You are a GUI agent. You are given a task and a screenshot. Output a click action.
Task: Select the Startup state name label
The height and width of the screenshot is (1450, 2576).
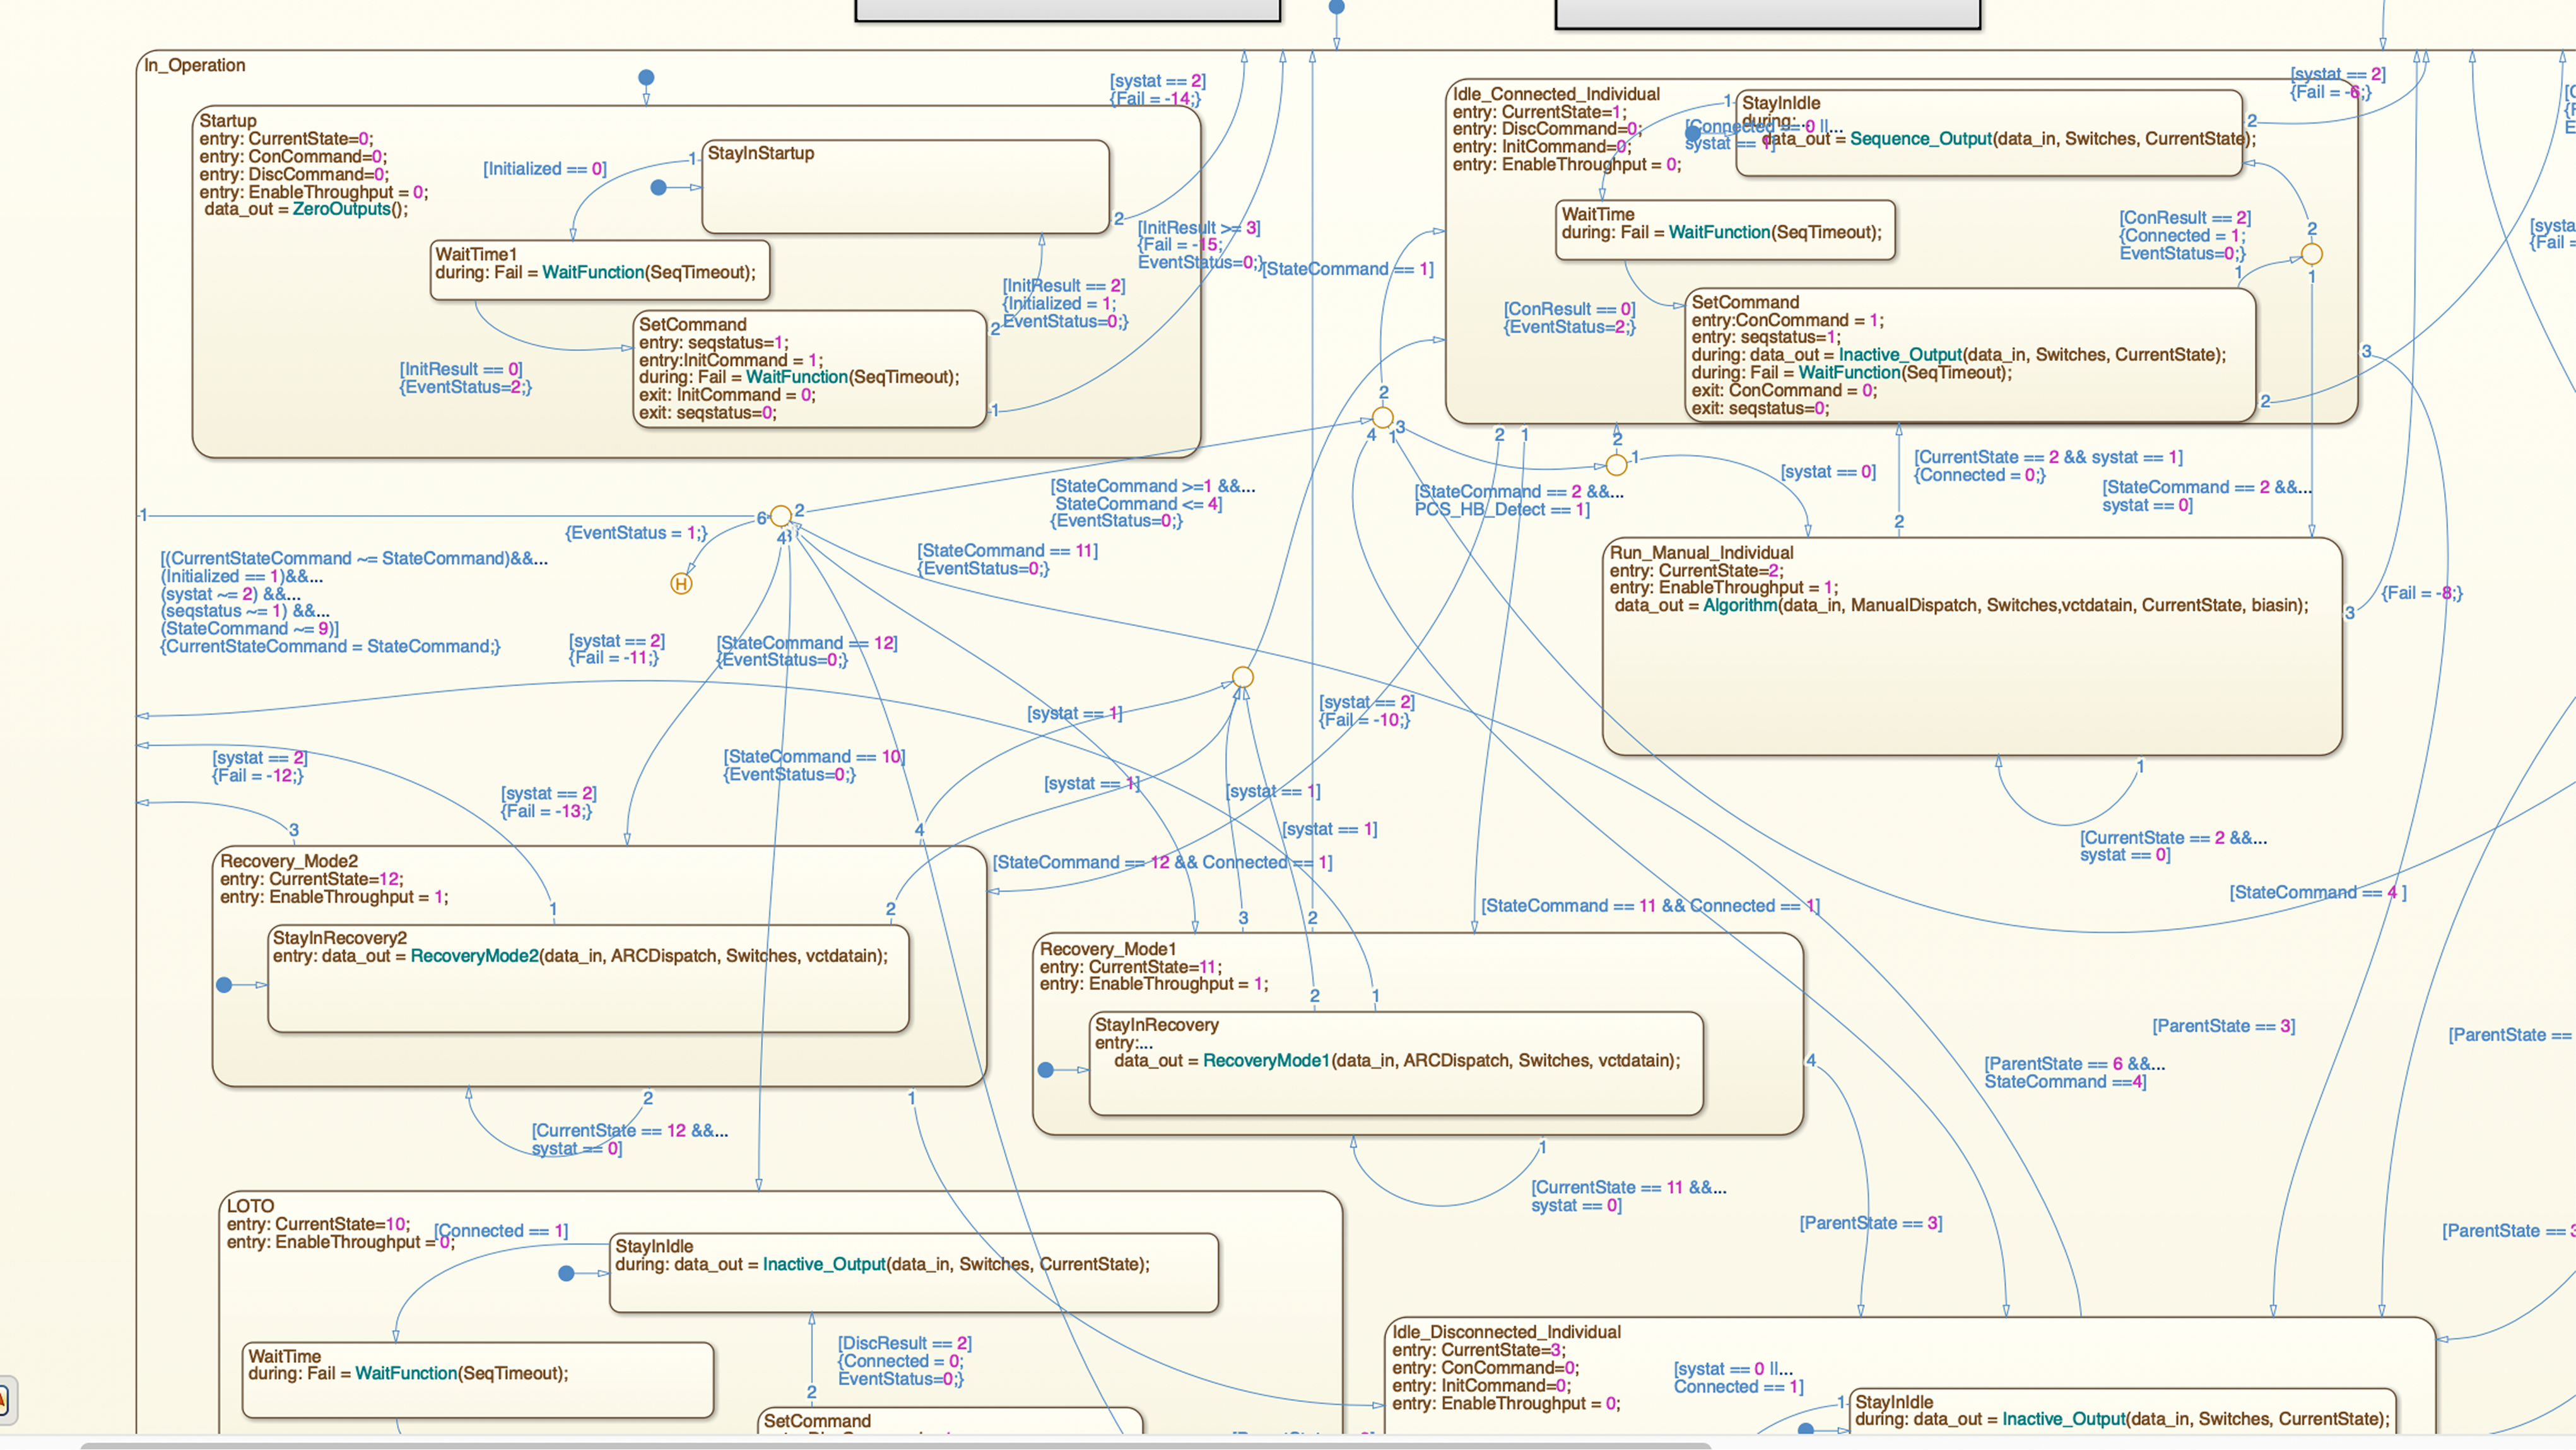tap(228, 121)
